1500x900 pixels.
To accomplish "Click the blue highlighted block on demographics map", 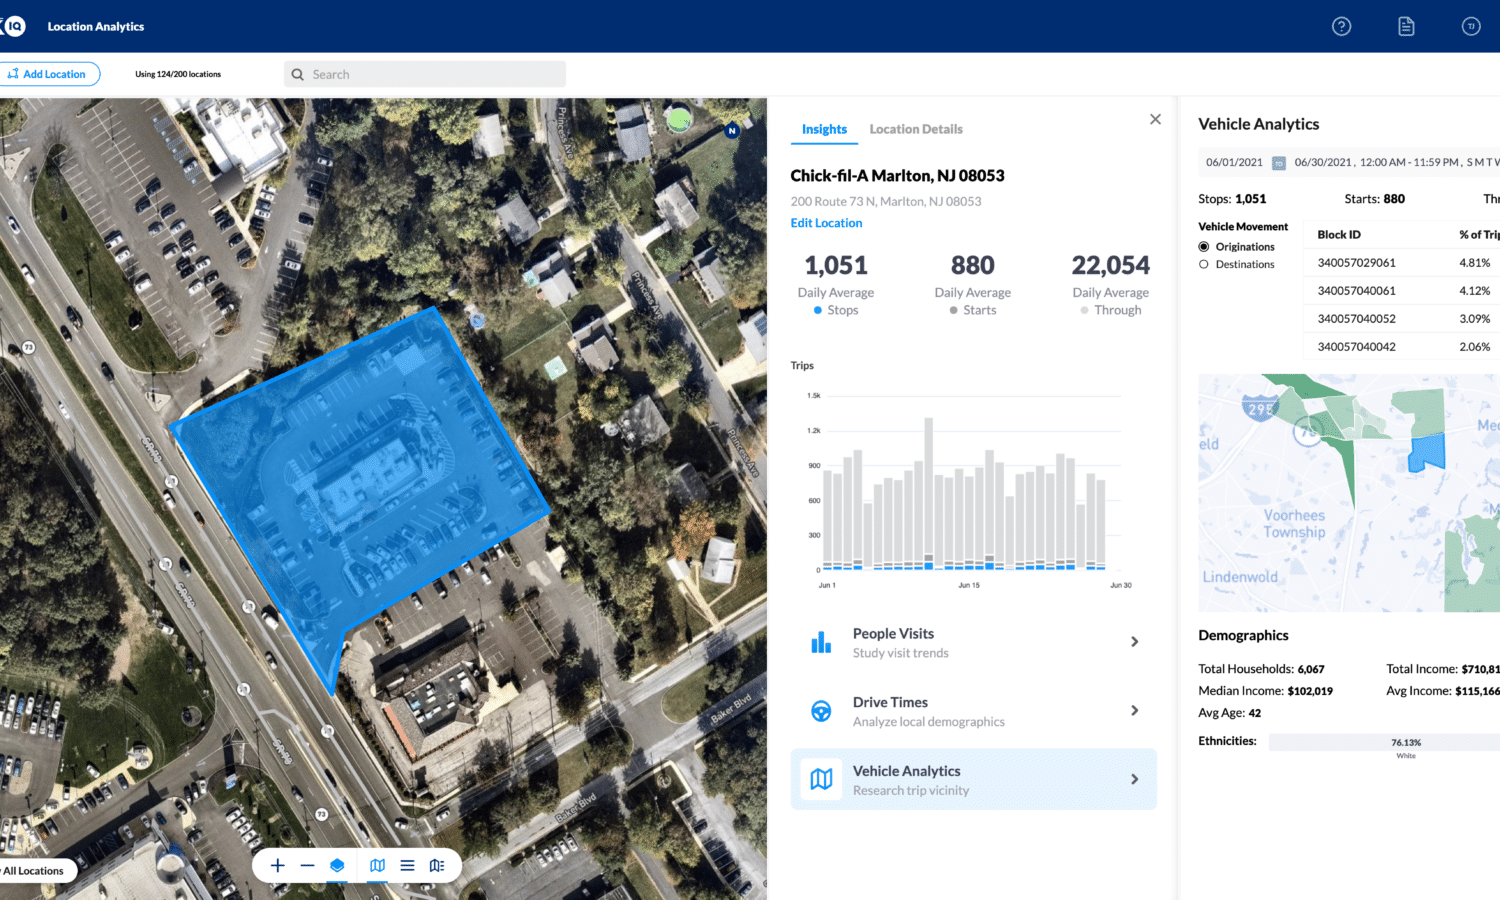I will [1427, 453].
